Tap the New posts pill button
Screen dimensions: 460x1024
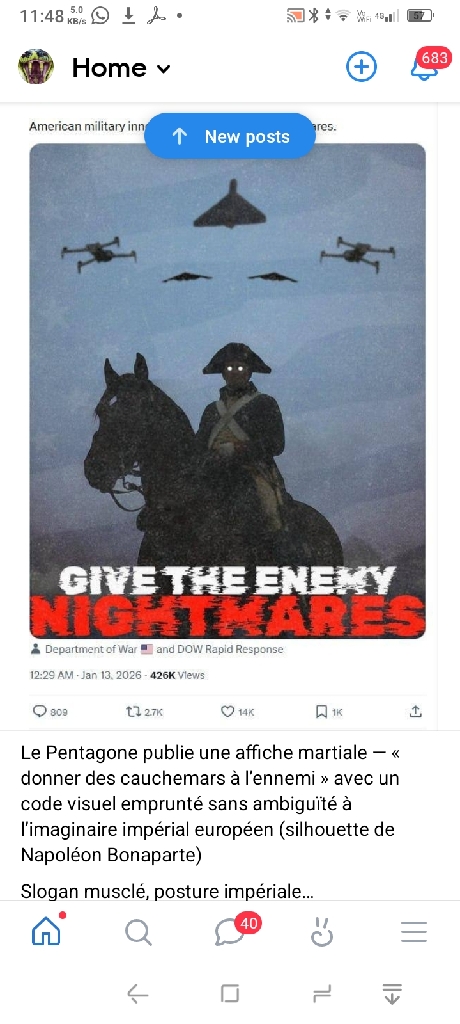(x=230, y=136)
